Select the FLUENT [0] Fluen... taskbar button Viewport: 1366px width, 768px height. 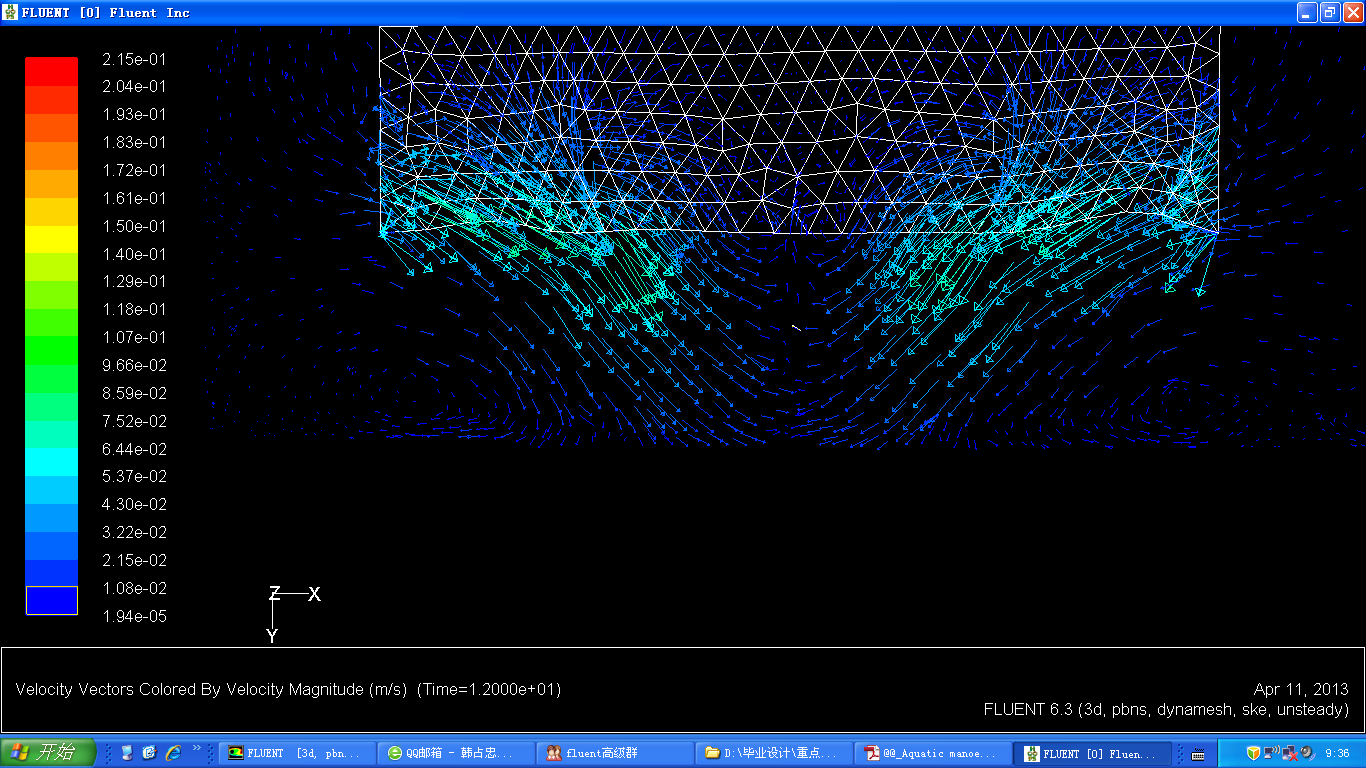1091,753
